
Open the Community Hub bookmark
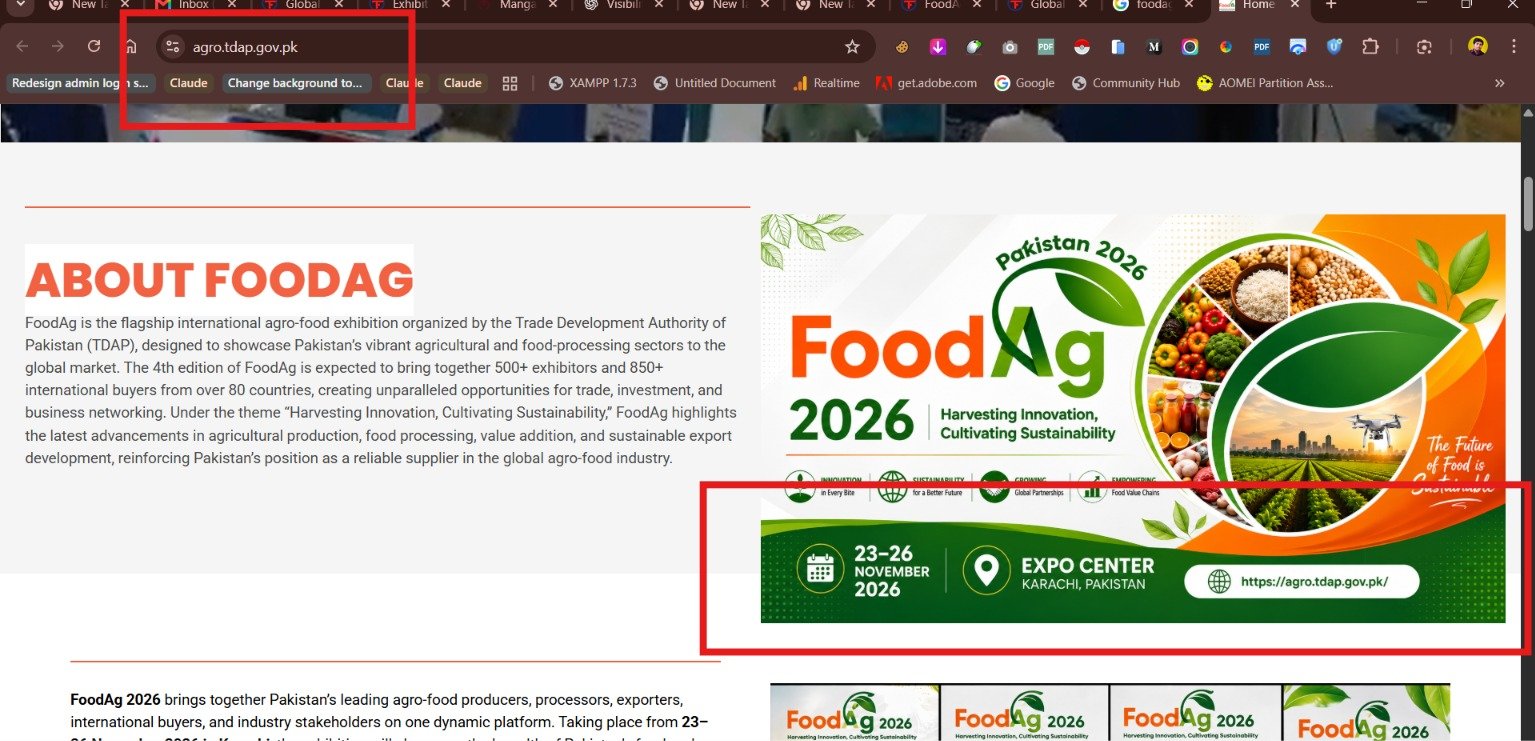tap(1125, 83)
